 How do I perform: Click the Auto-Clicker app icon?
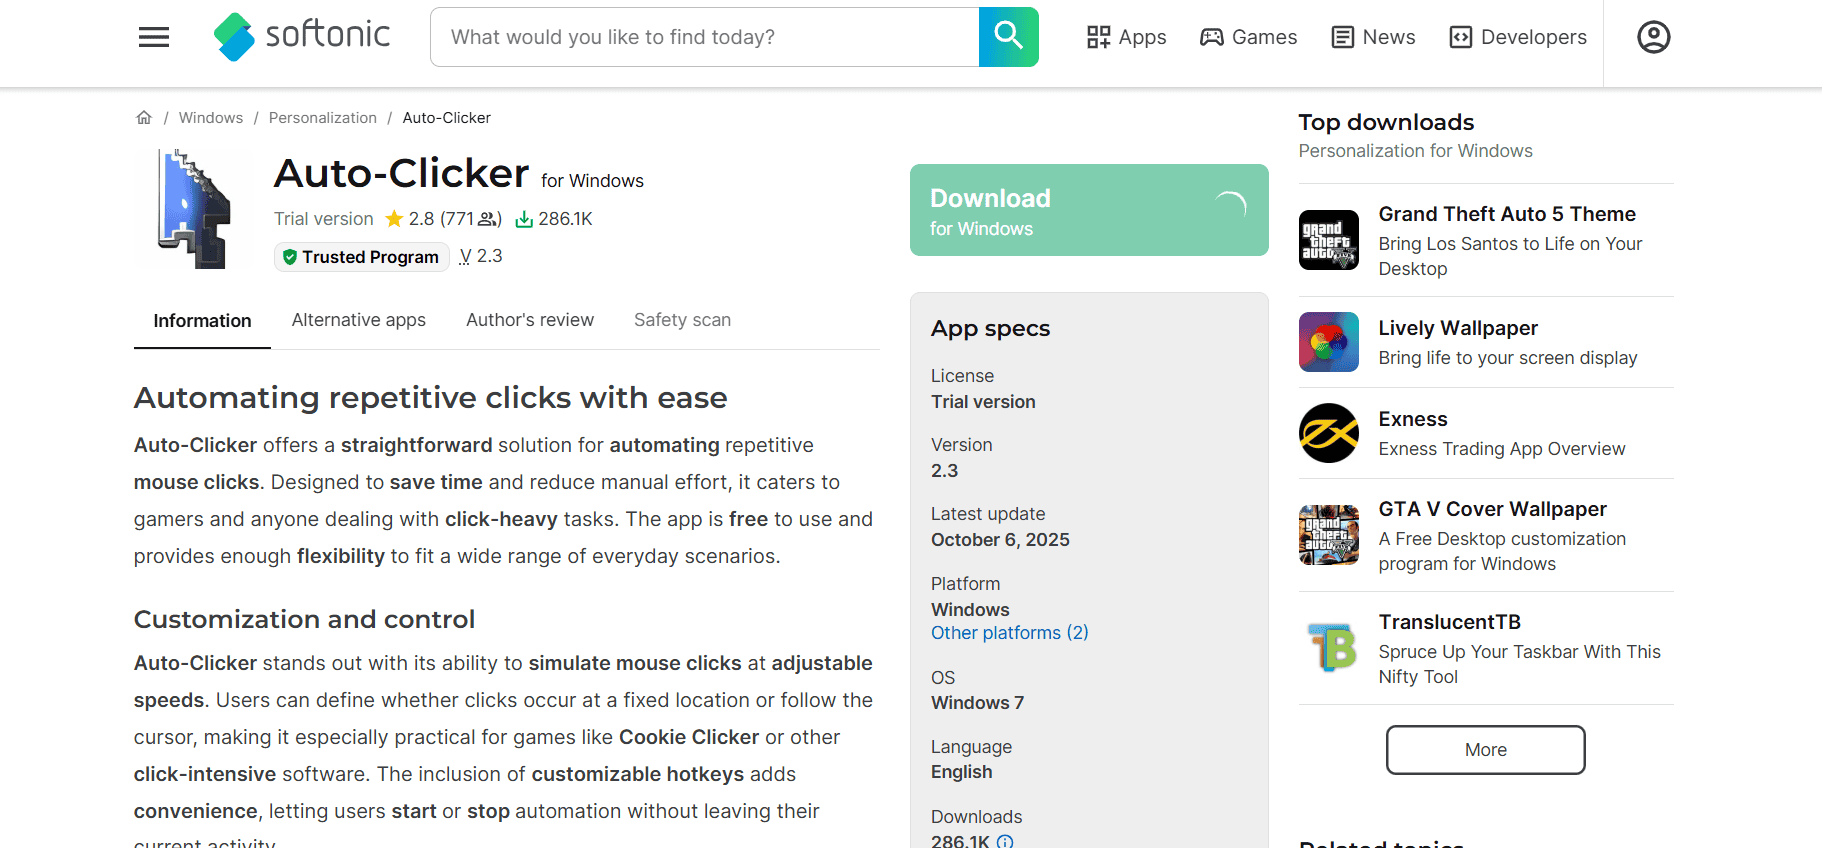(x=194, y=209)
